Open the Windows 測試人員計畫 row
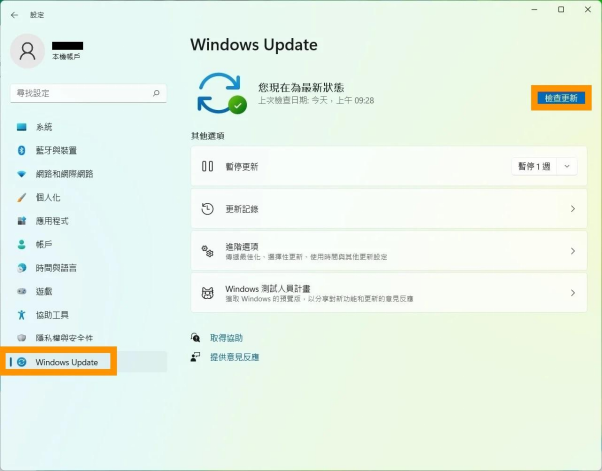602x471 pixels. [x=389, y=293]
